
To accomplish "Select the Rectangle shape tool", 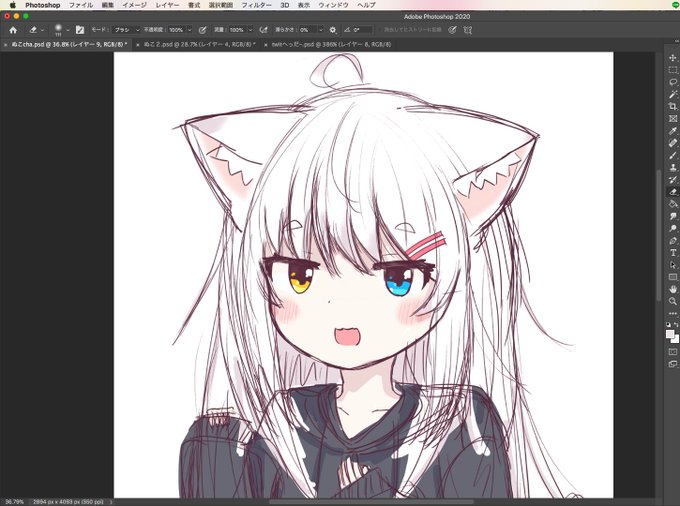I will 673,277.
